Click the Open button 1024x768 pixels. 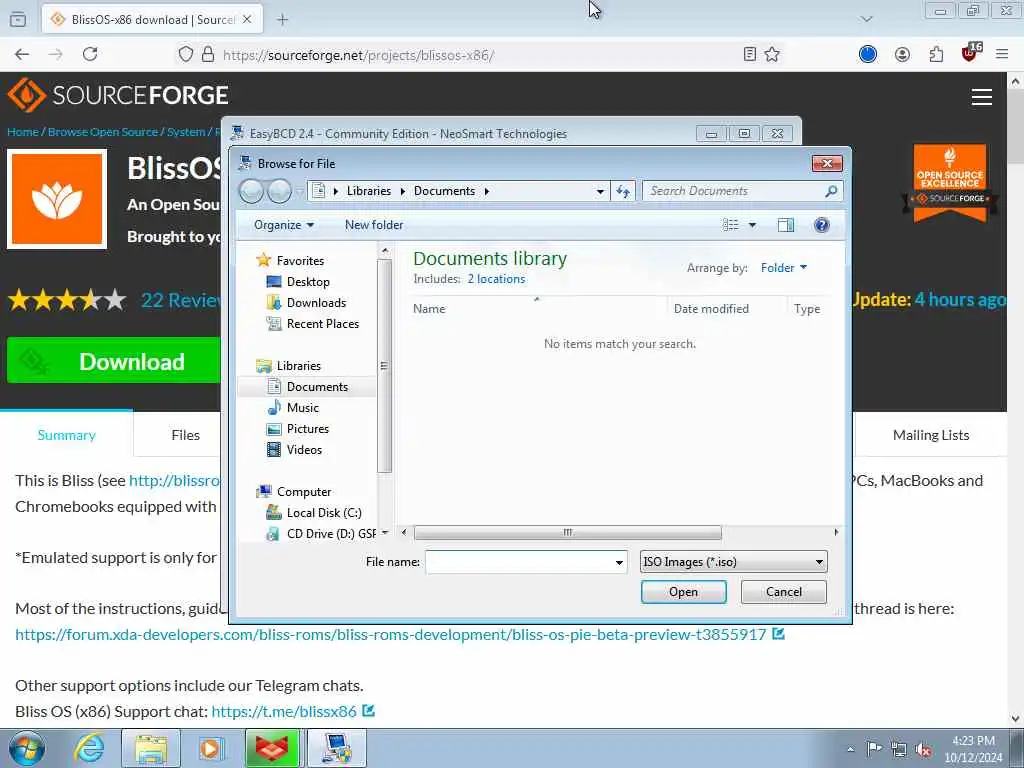(683, 592)
